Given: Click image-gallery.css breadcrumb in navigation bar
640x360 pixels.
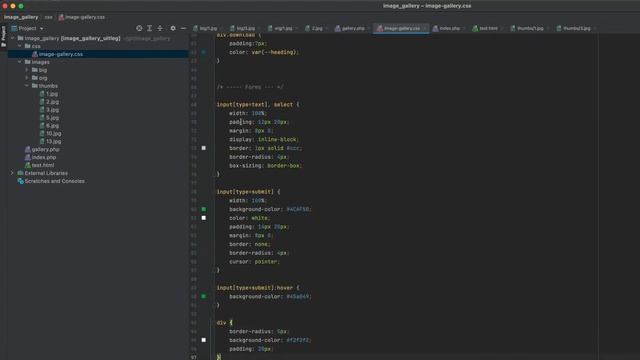Looking at the screenshot, I should coord(82,17).
